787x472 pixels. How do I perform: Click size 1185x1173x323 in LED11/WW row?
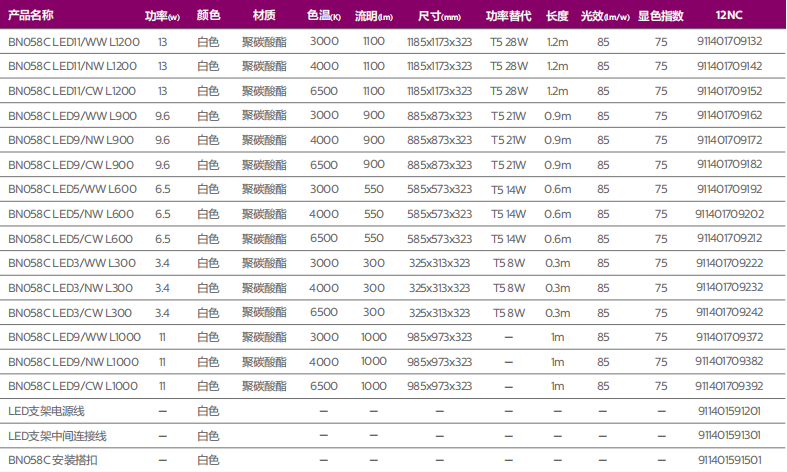(x=439, y=42)
